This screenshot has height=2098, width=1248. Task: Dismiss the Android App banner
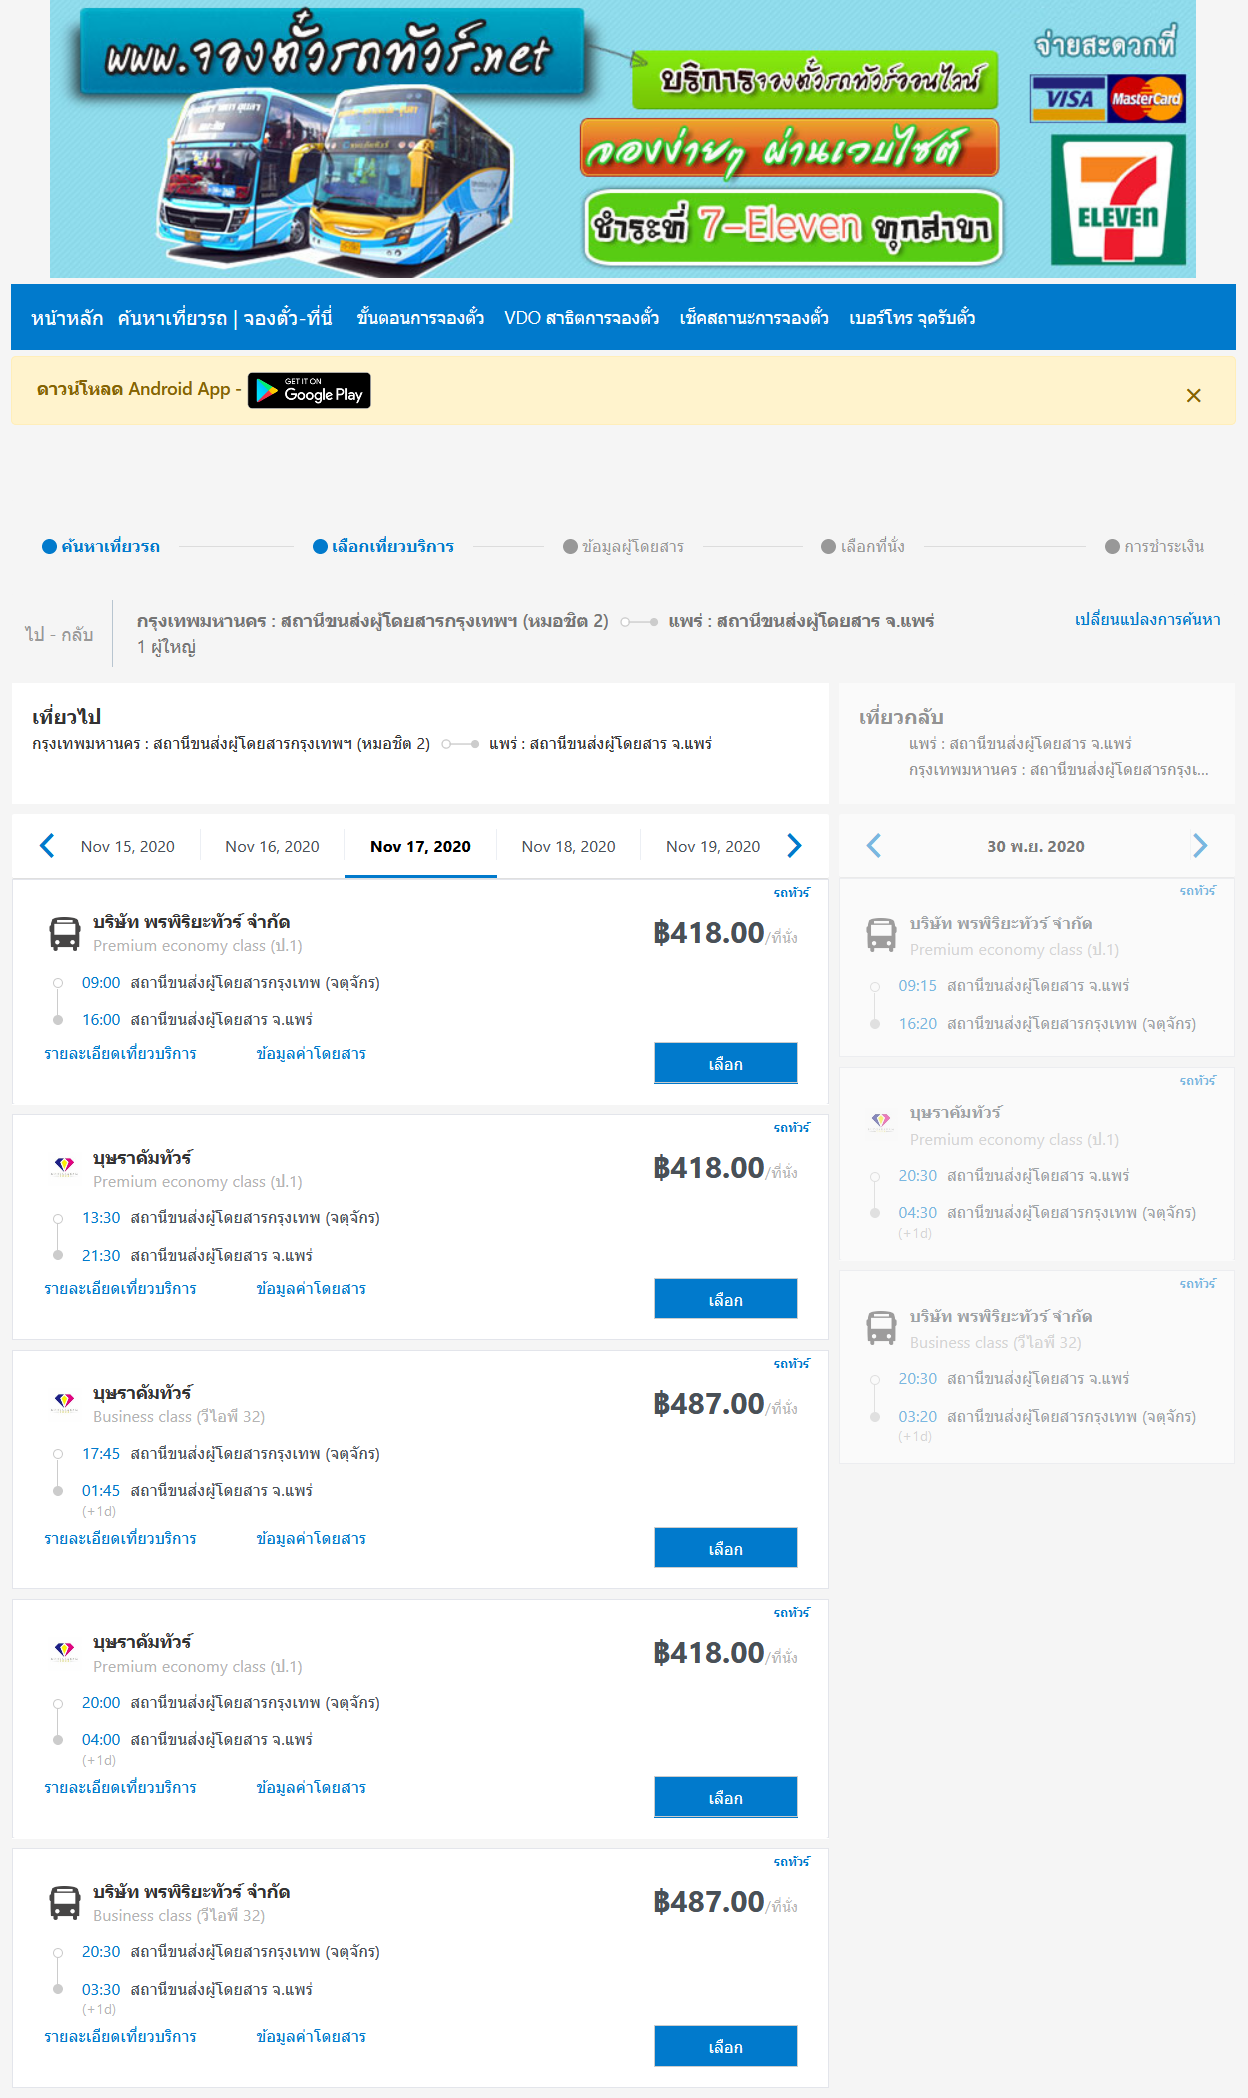pyautogui.click(x=1193, y=396)
